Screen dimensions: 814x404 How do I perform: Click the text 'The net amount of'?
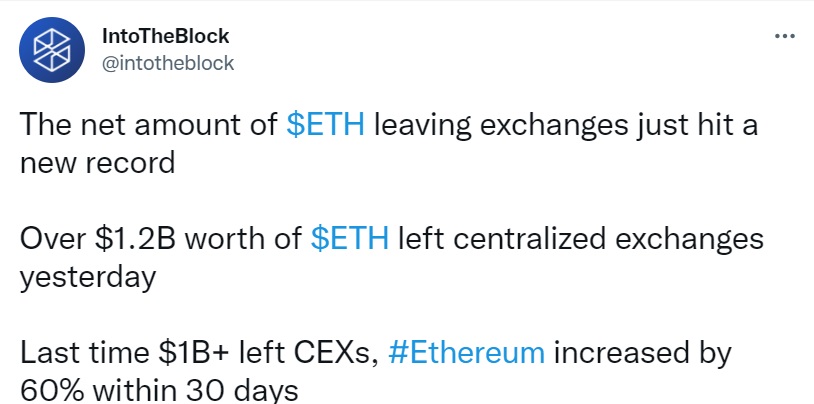148,126
